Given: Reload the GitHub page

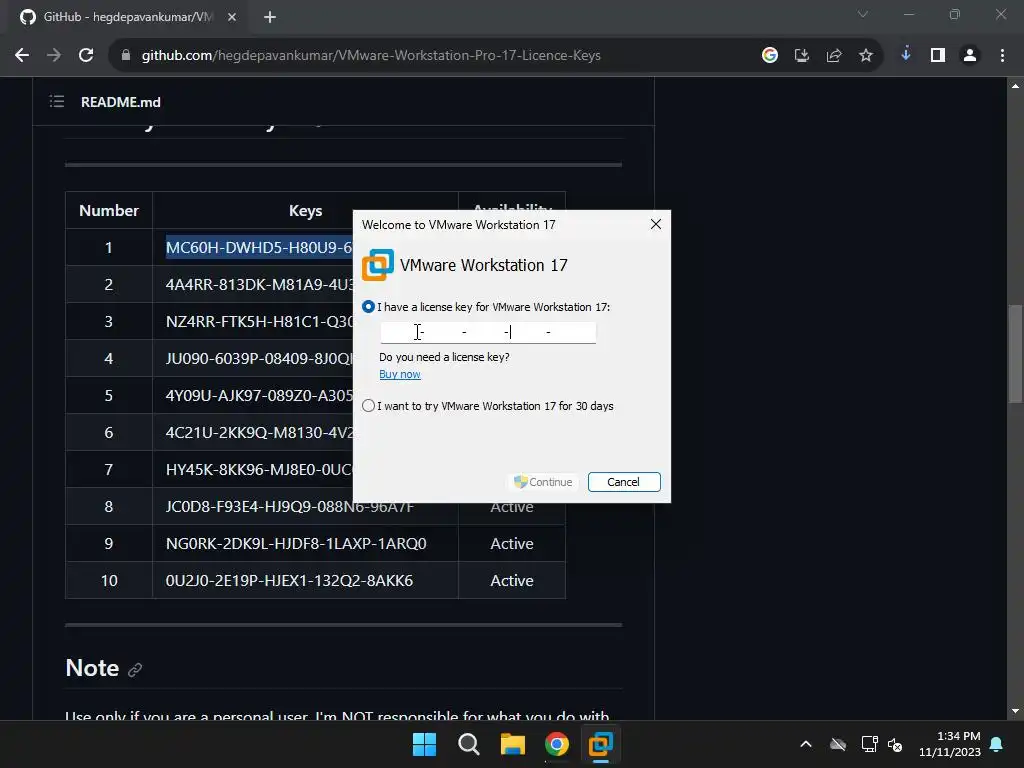Looking at the screenshot, I should (86, 56).
